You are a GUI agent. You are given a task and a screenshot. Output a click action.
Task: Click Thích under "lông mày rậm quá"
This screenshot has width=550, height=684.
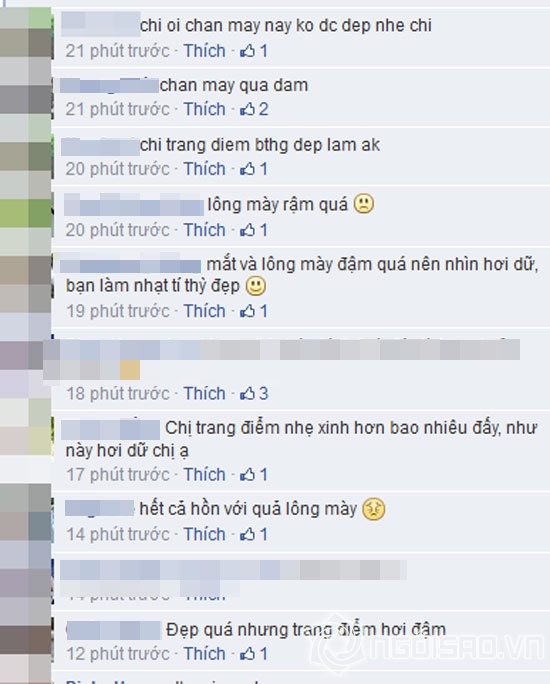point(204,230)
